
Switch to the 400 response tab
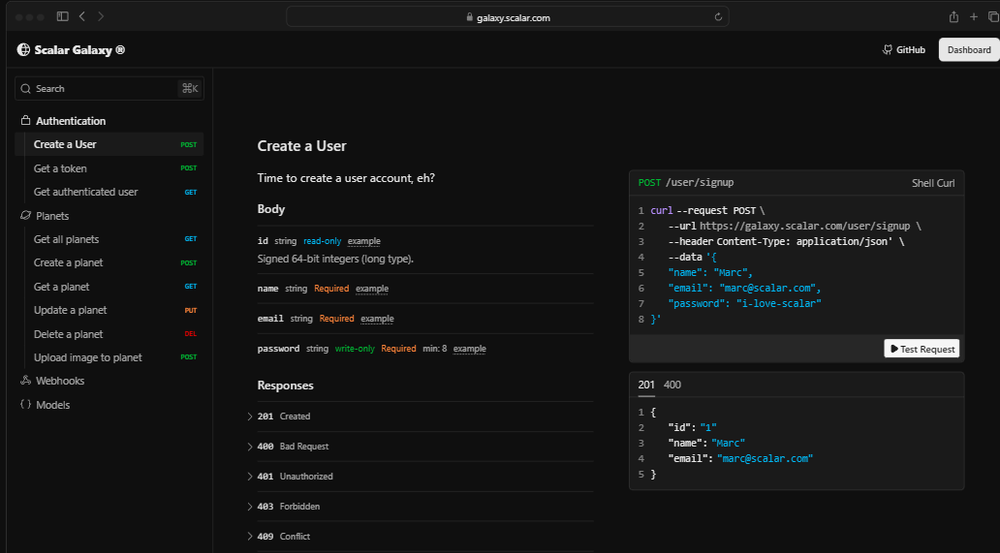(672, 385)
